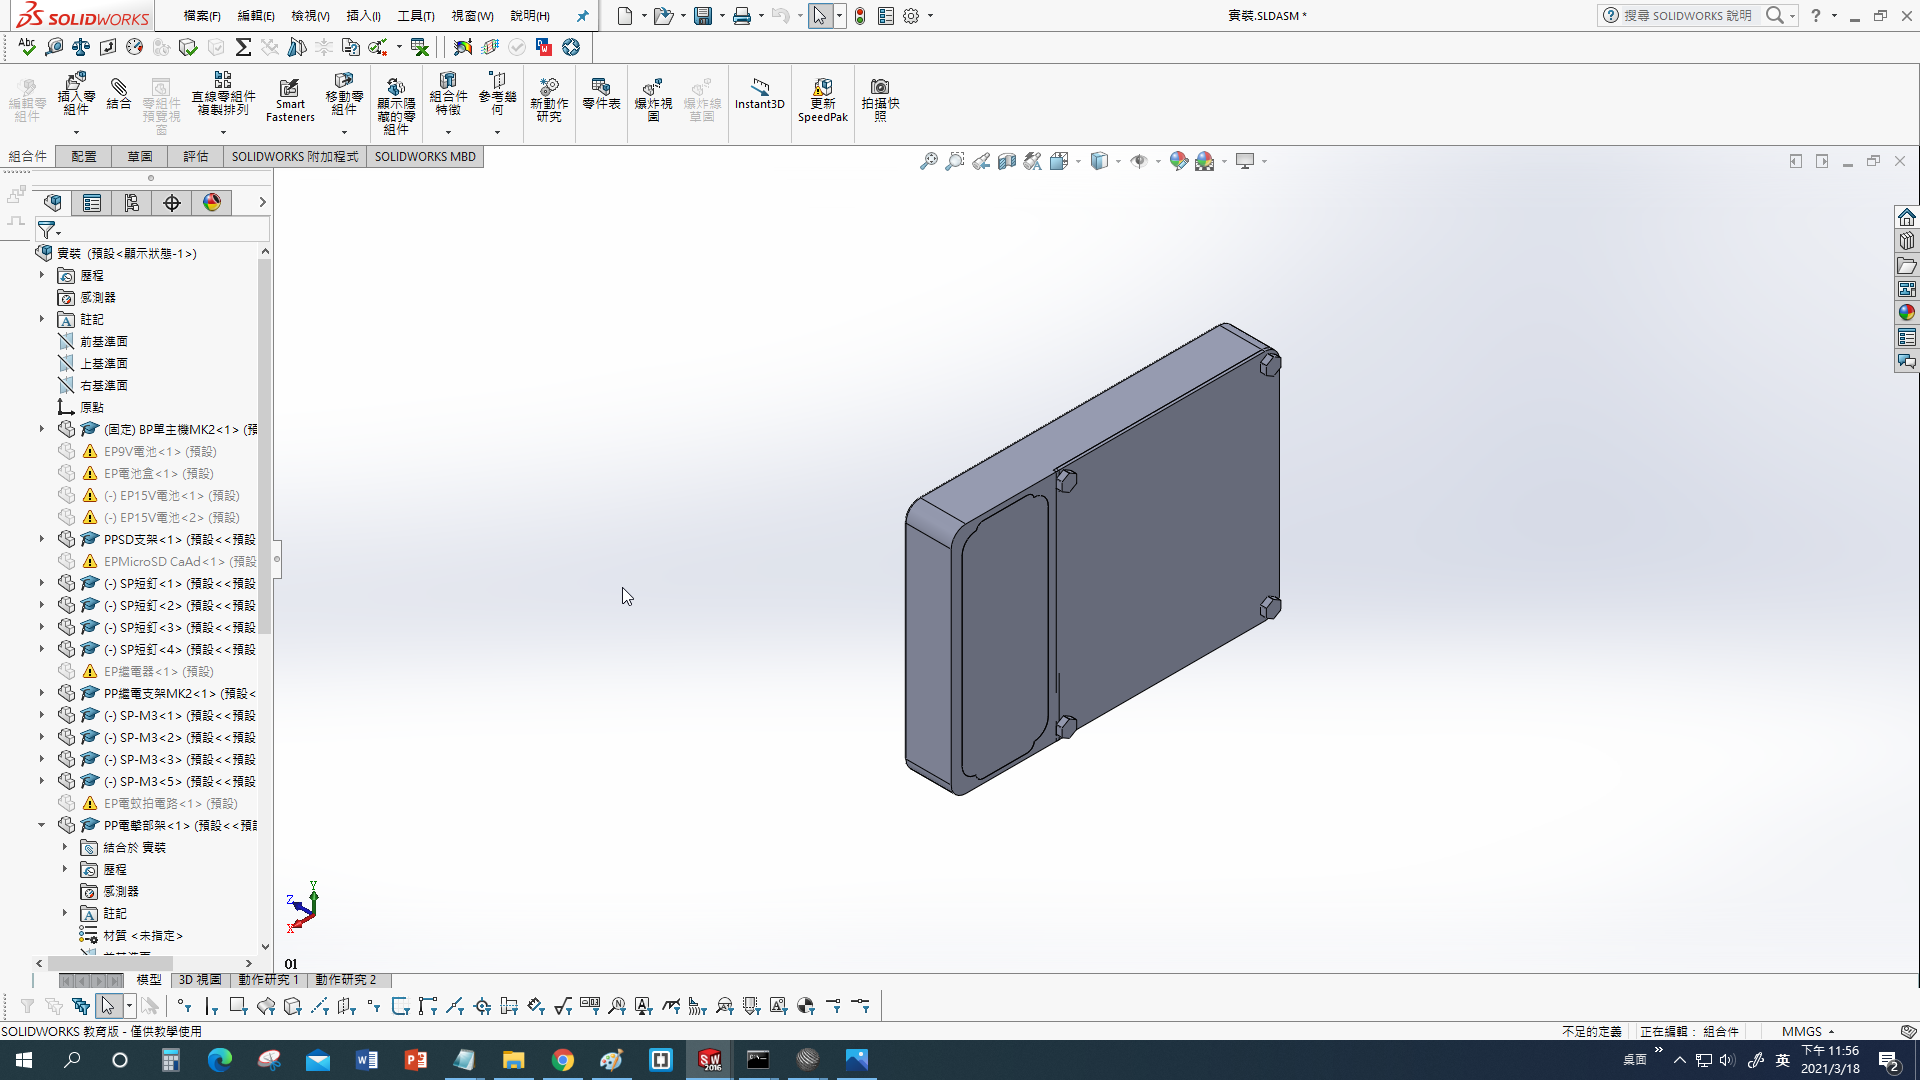Toggle Hide/Show Items eye icon in view toolbar

pyautogui.click(x=1139, y=161)
